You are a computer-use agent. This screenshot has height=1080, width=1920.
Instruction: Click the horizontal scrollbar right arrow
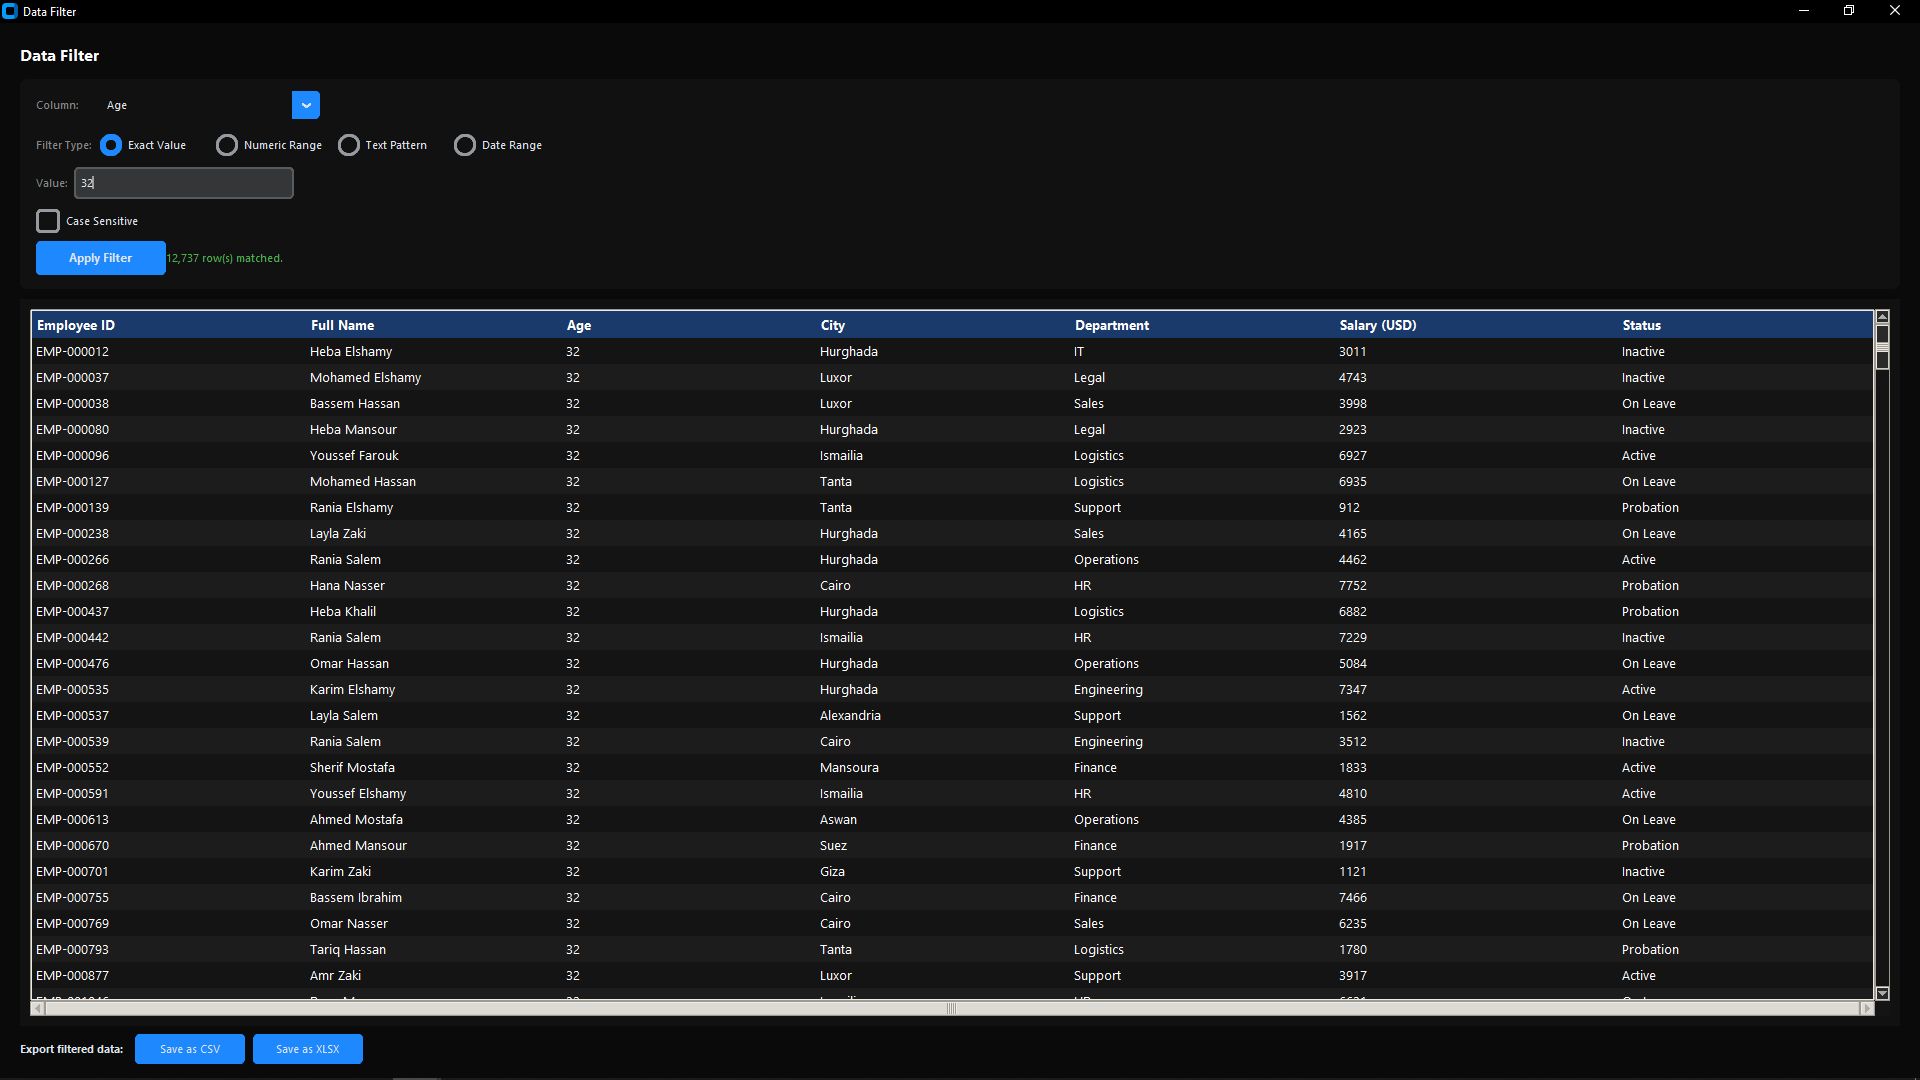[x=1866, y=1008]
